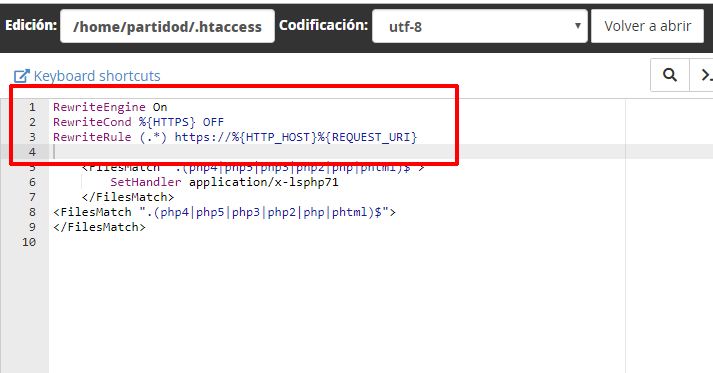
Task: Click the indented </FilesMatch> on line 7
Action: coord(128,197)
